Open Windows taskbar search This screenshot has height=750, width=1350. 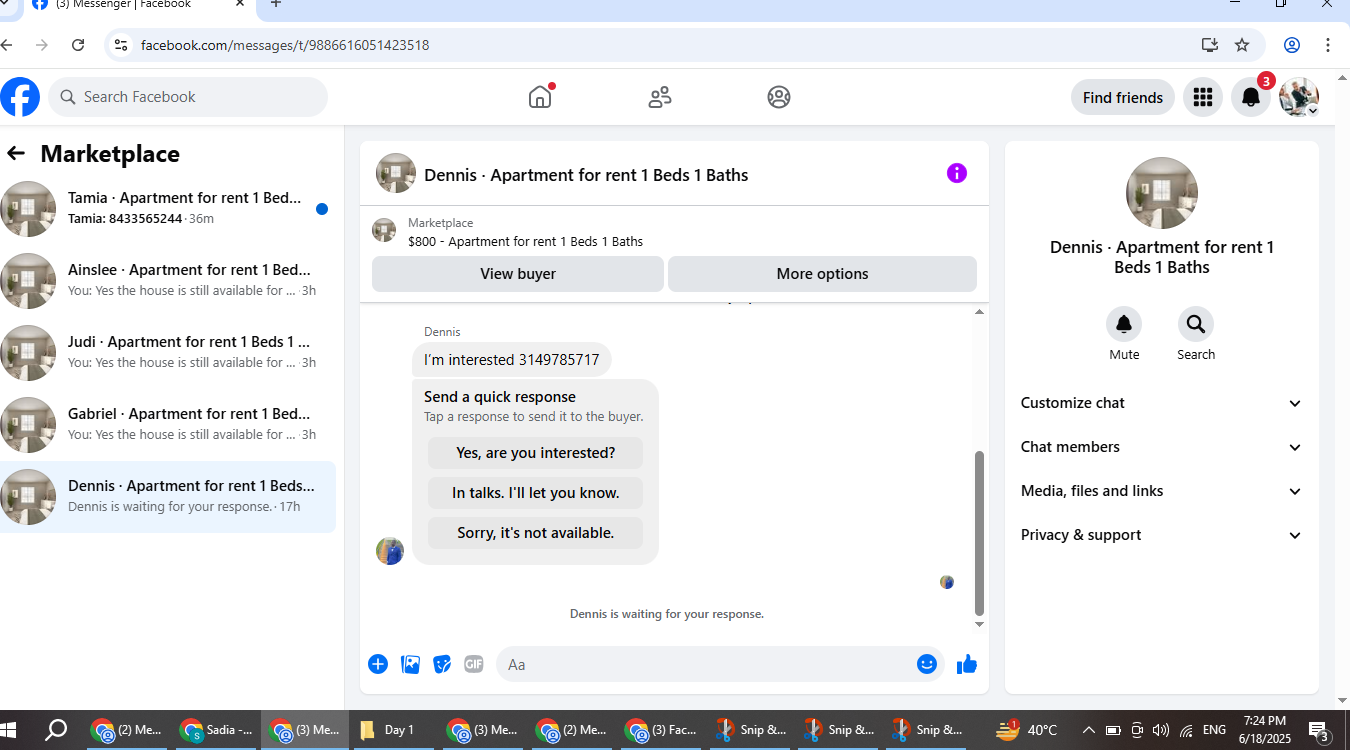(56, 730)
